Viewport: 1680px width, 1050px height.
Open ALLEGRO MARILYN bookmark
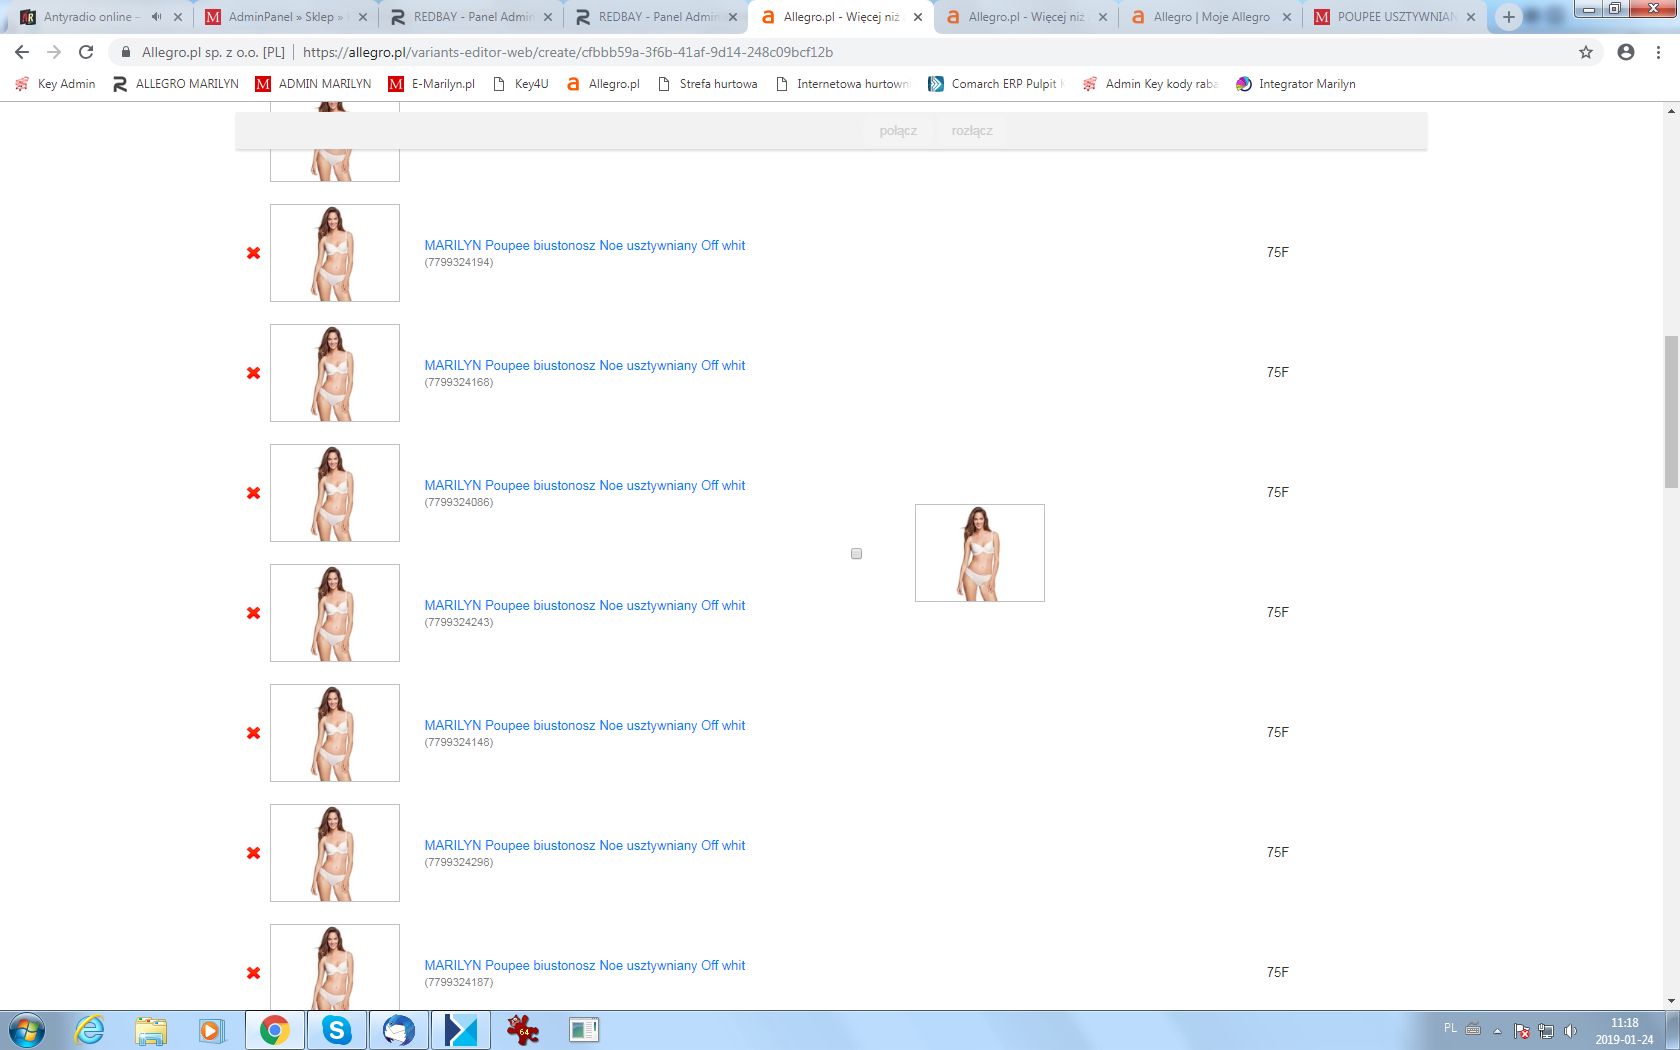tap(176, 84)
